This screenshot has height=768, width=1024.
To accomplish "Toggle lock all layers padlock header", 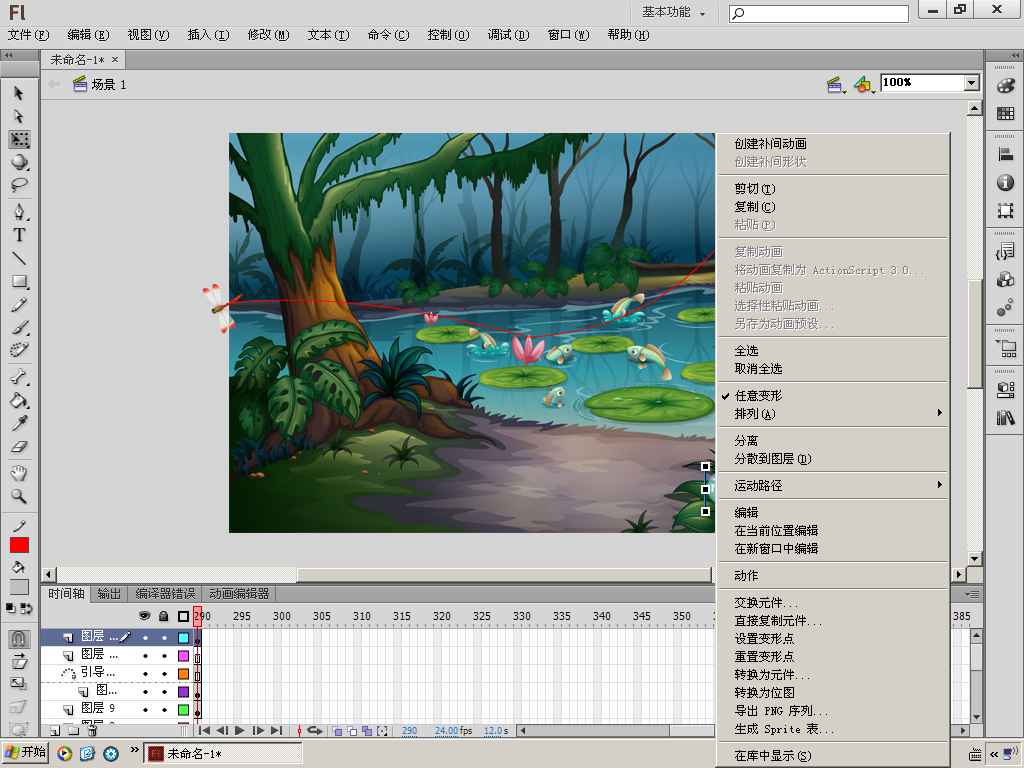I will coord(164,616).
